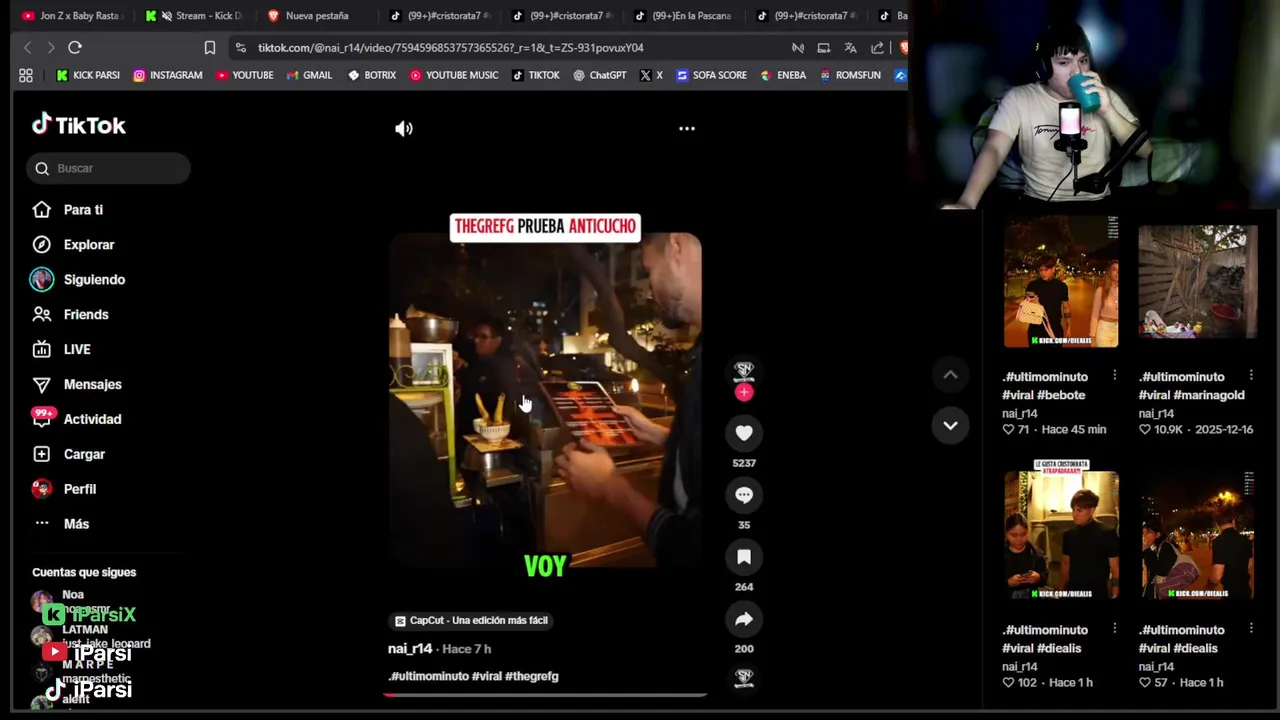Go back with browser back arrow
1280x720 pixels.
(x=27, y=47)
